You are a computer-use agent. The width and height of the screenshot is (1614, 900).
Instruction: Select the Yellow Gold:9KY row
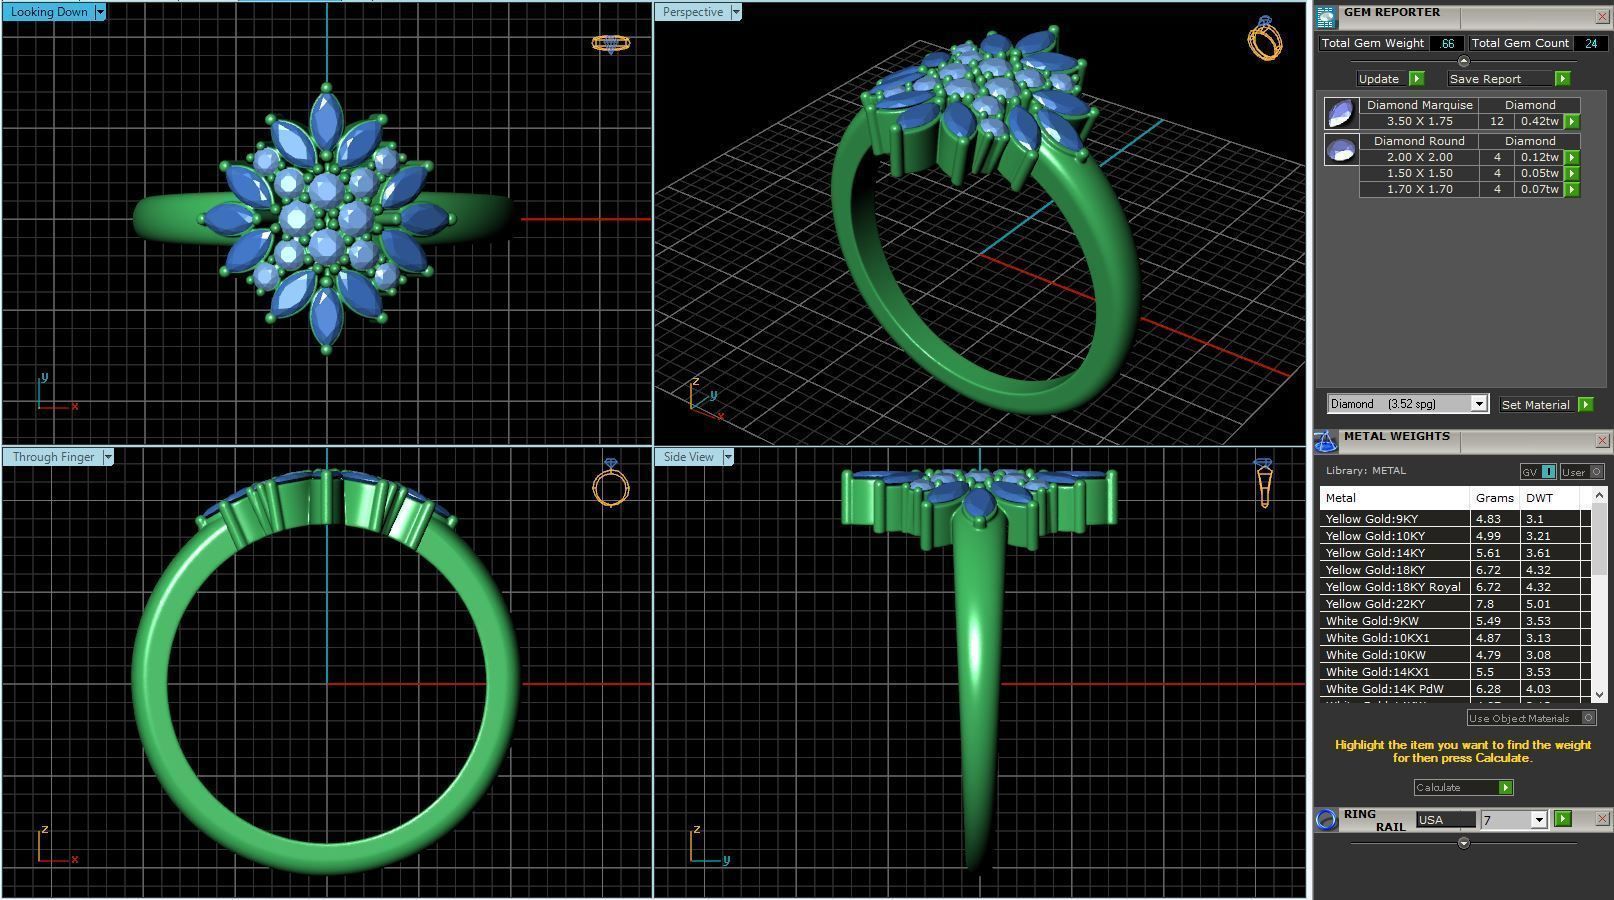coord(1455,519)
